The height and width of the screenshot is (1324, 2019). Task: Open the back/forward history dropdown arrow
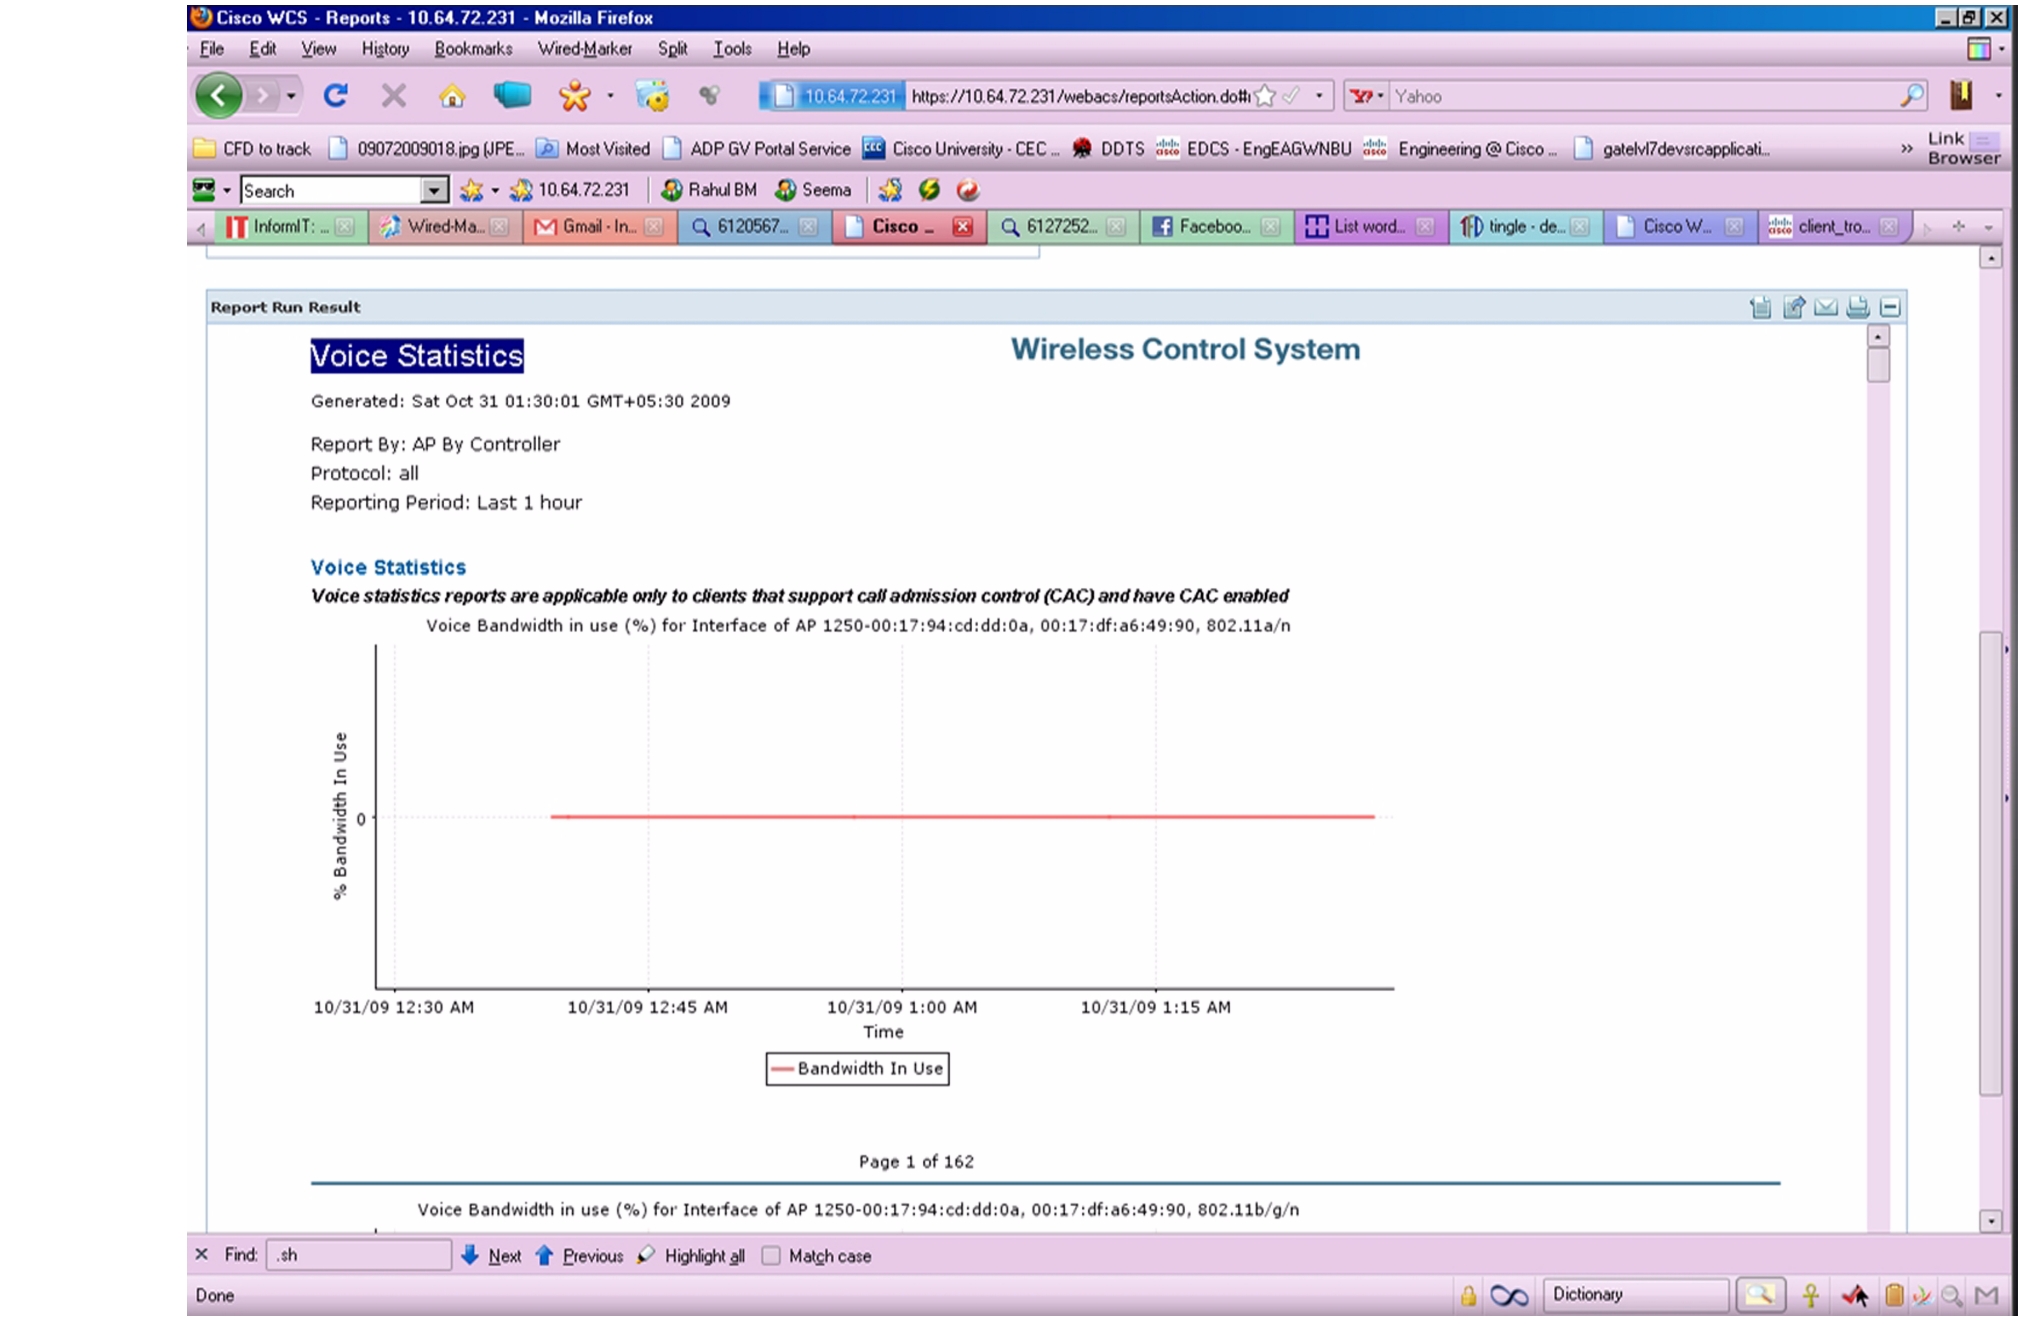291,96
